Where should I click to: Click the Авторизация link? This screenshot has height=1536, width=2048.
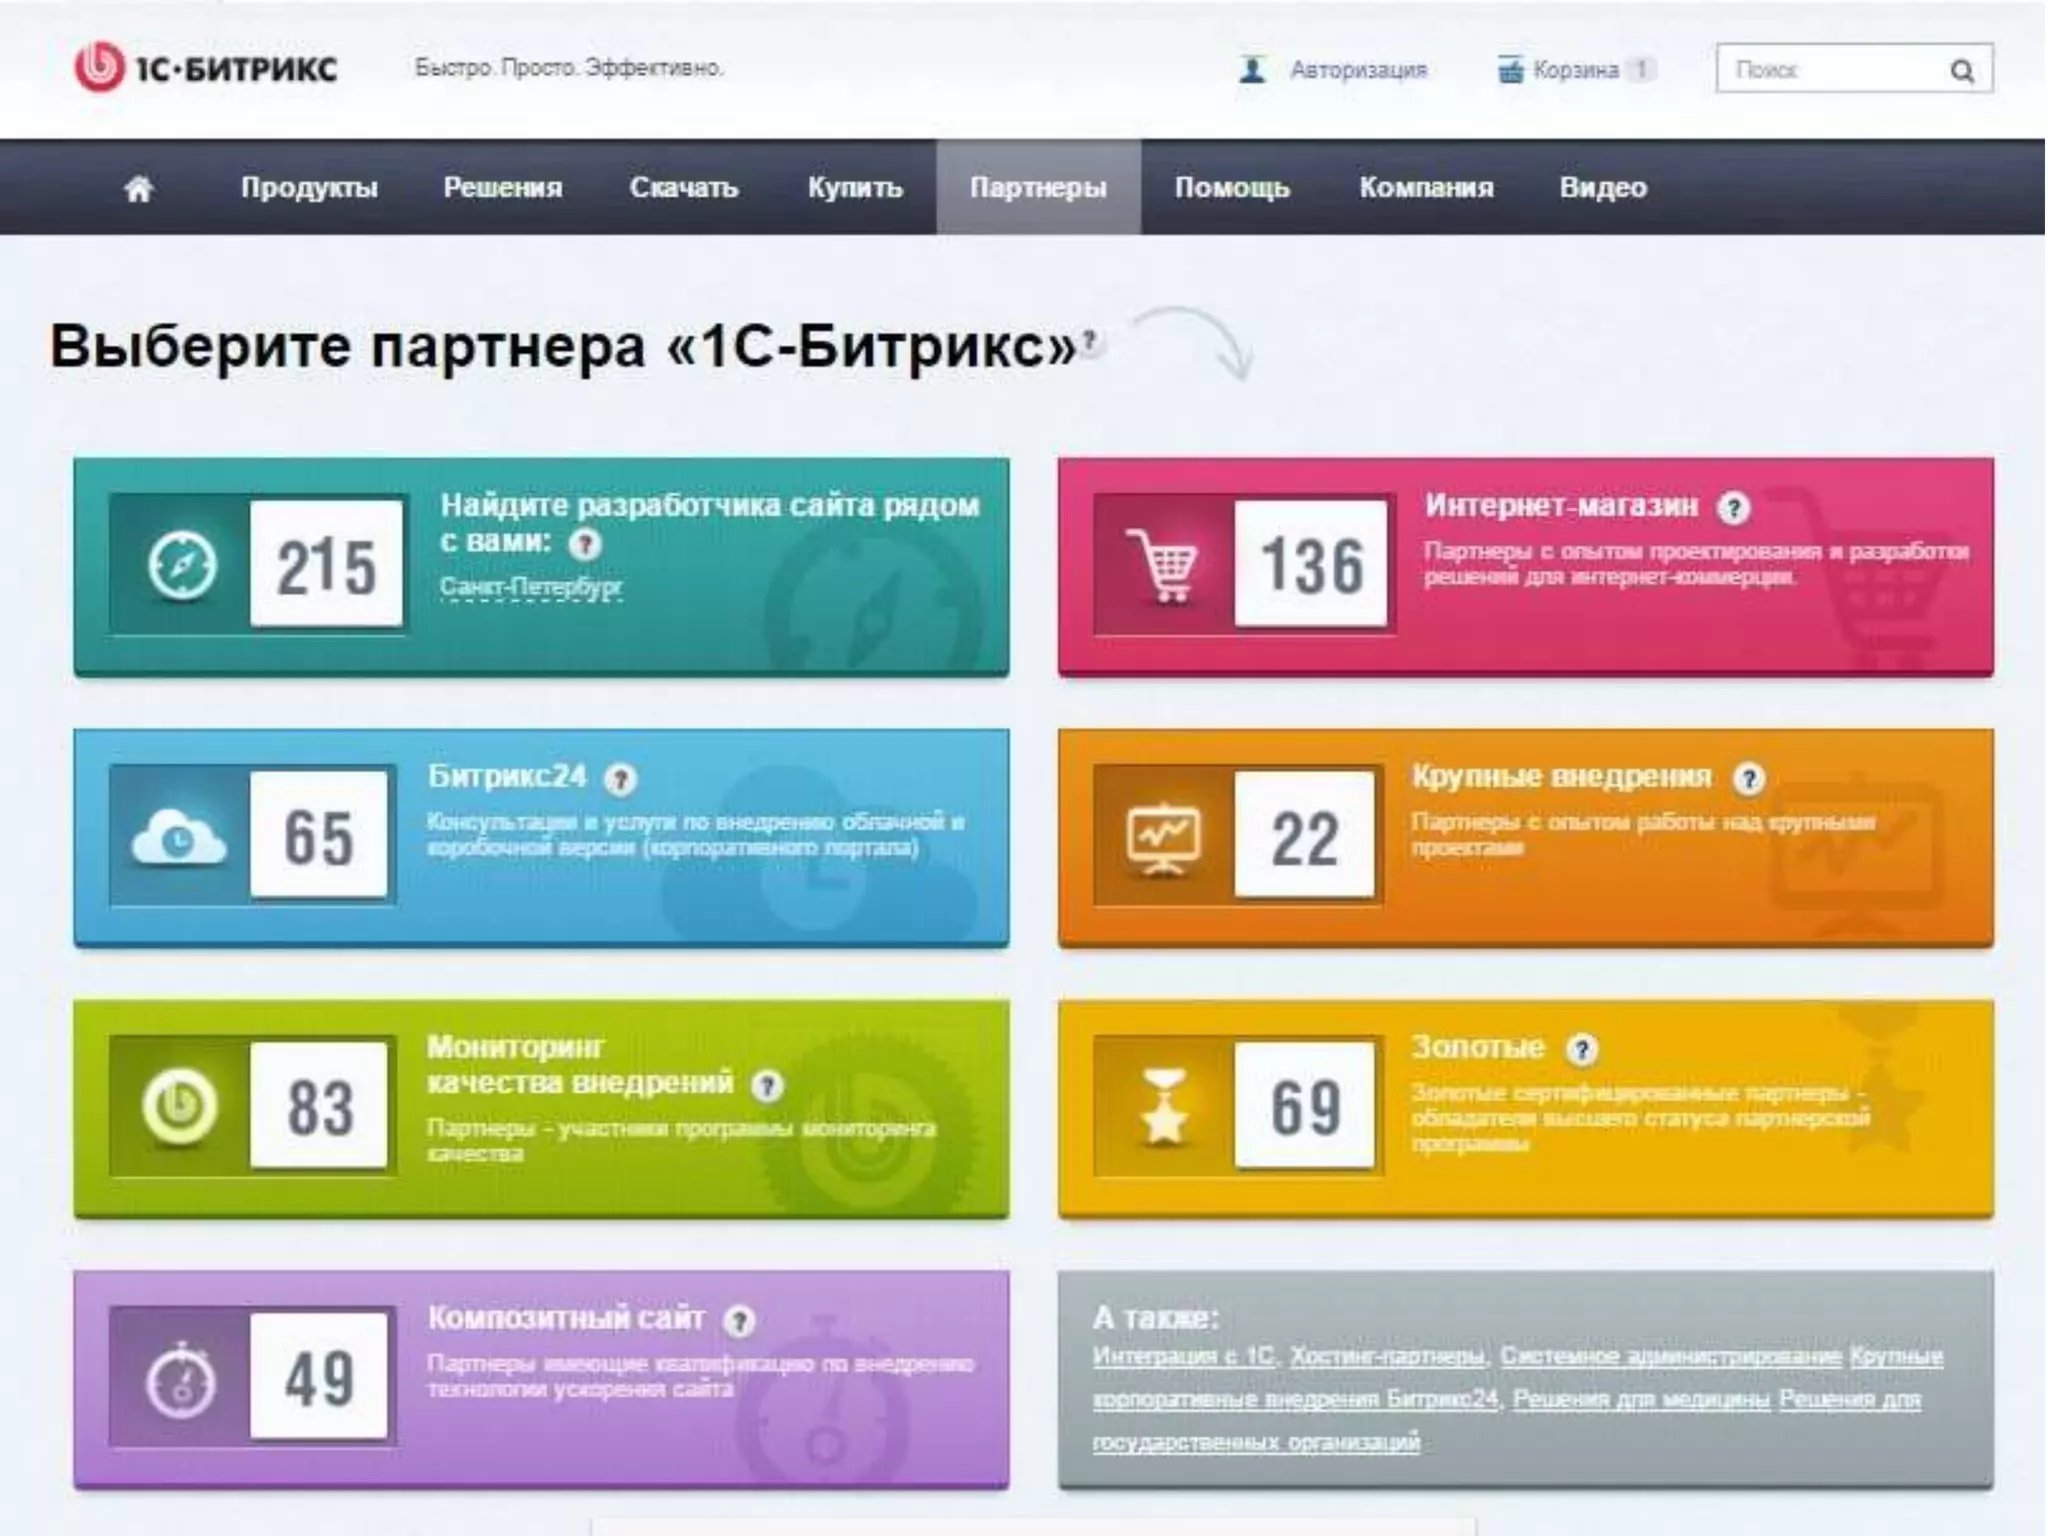coord(1358,70)
